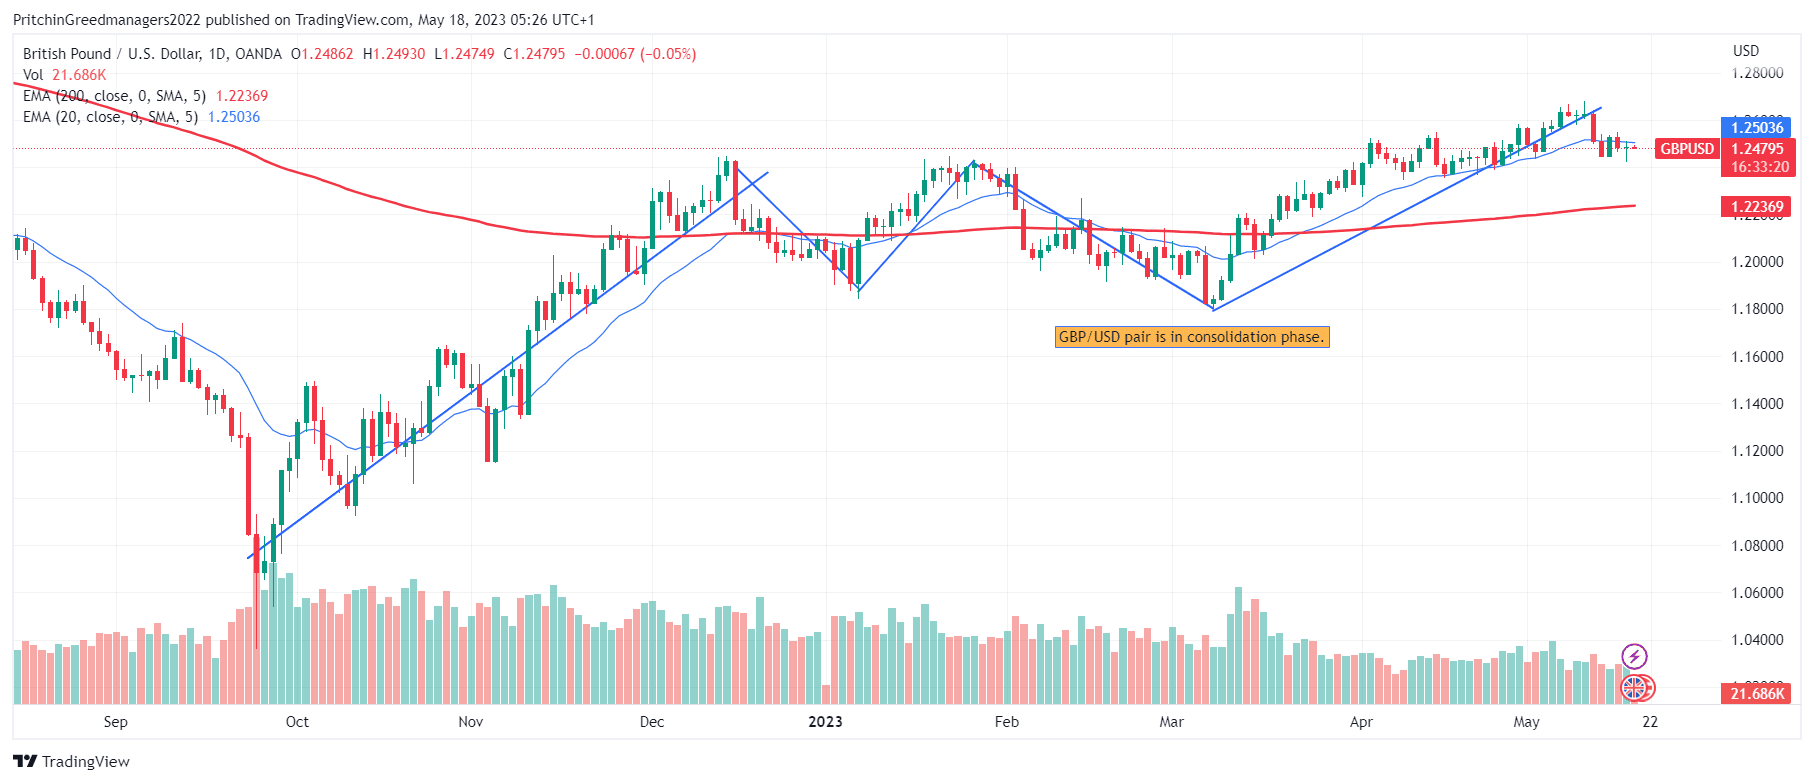
Task: Click the open value O1.24862 in header
Action: [x=322, y=54]
